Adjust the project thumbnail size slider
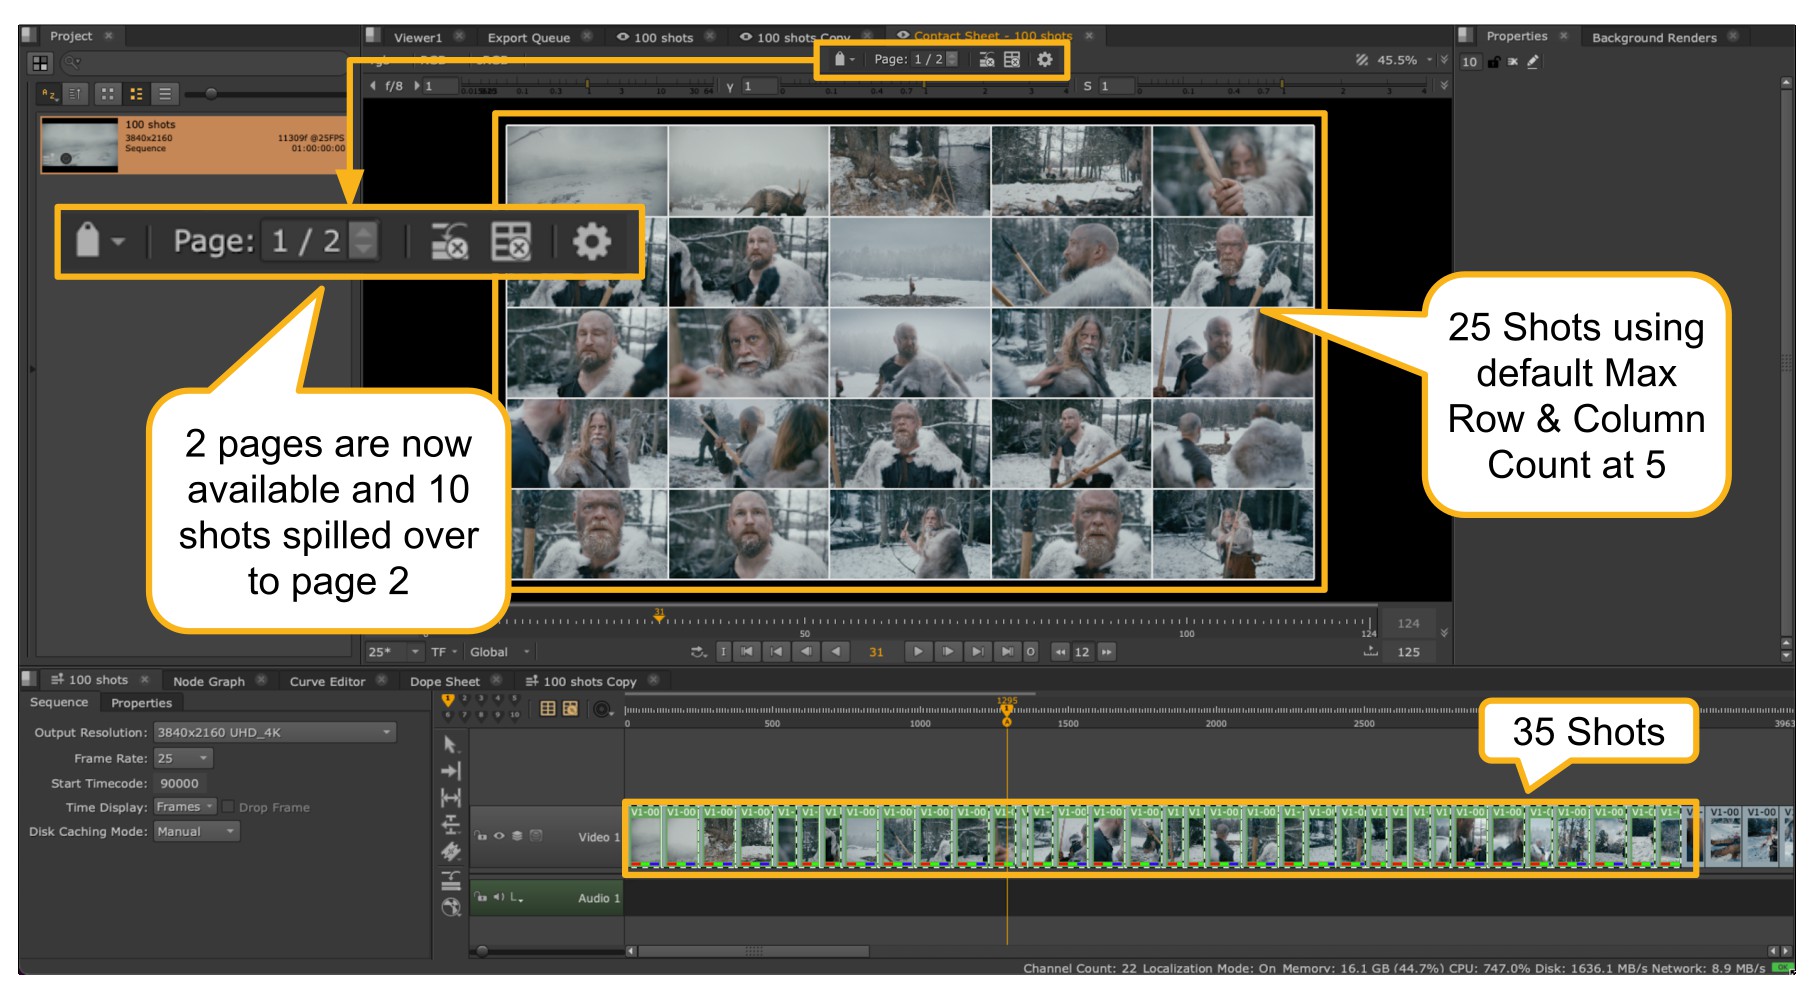 [211, 94]
